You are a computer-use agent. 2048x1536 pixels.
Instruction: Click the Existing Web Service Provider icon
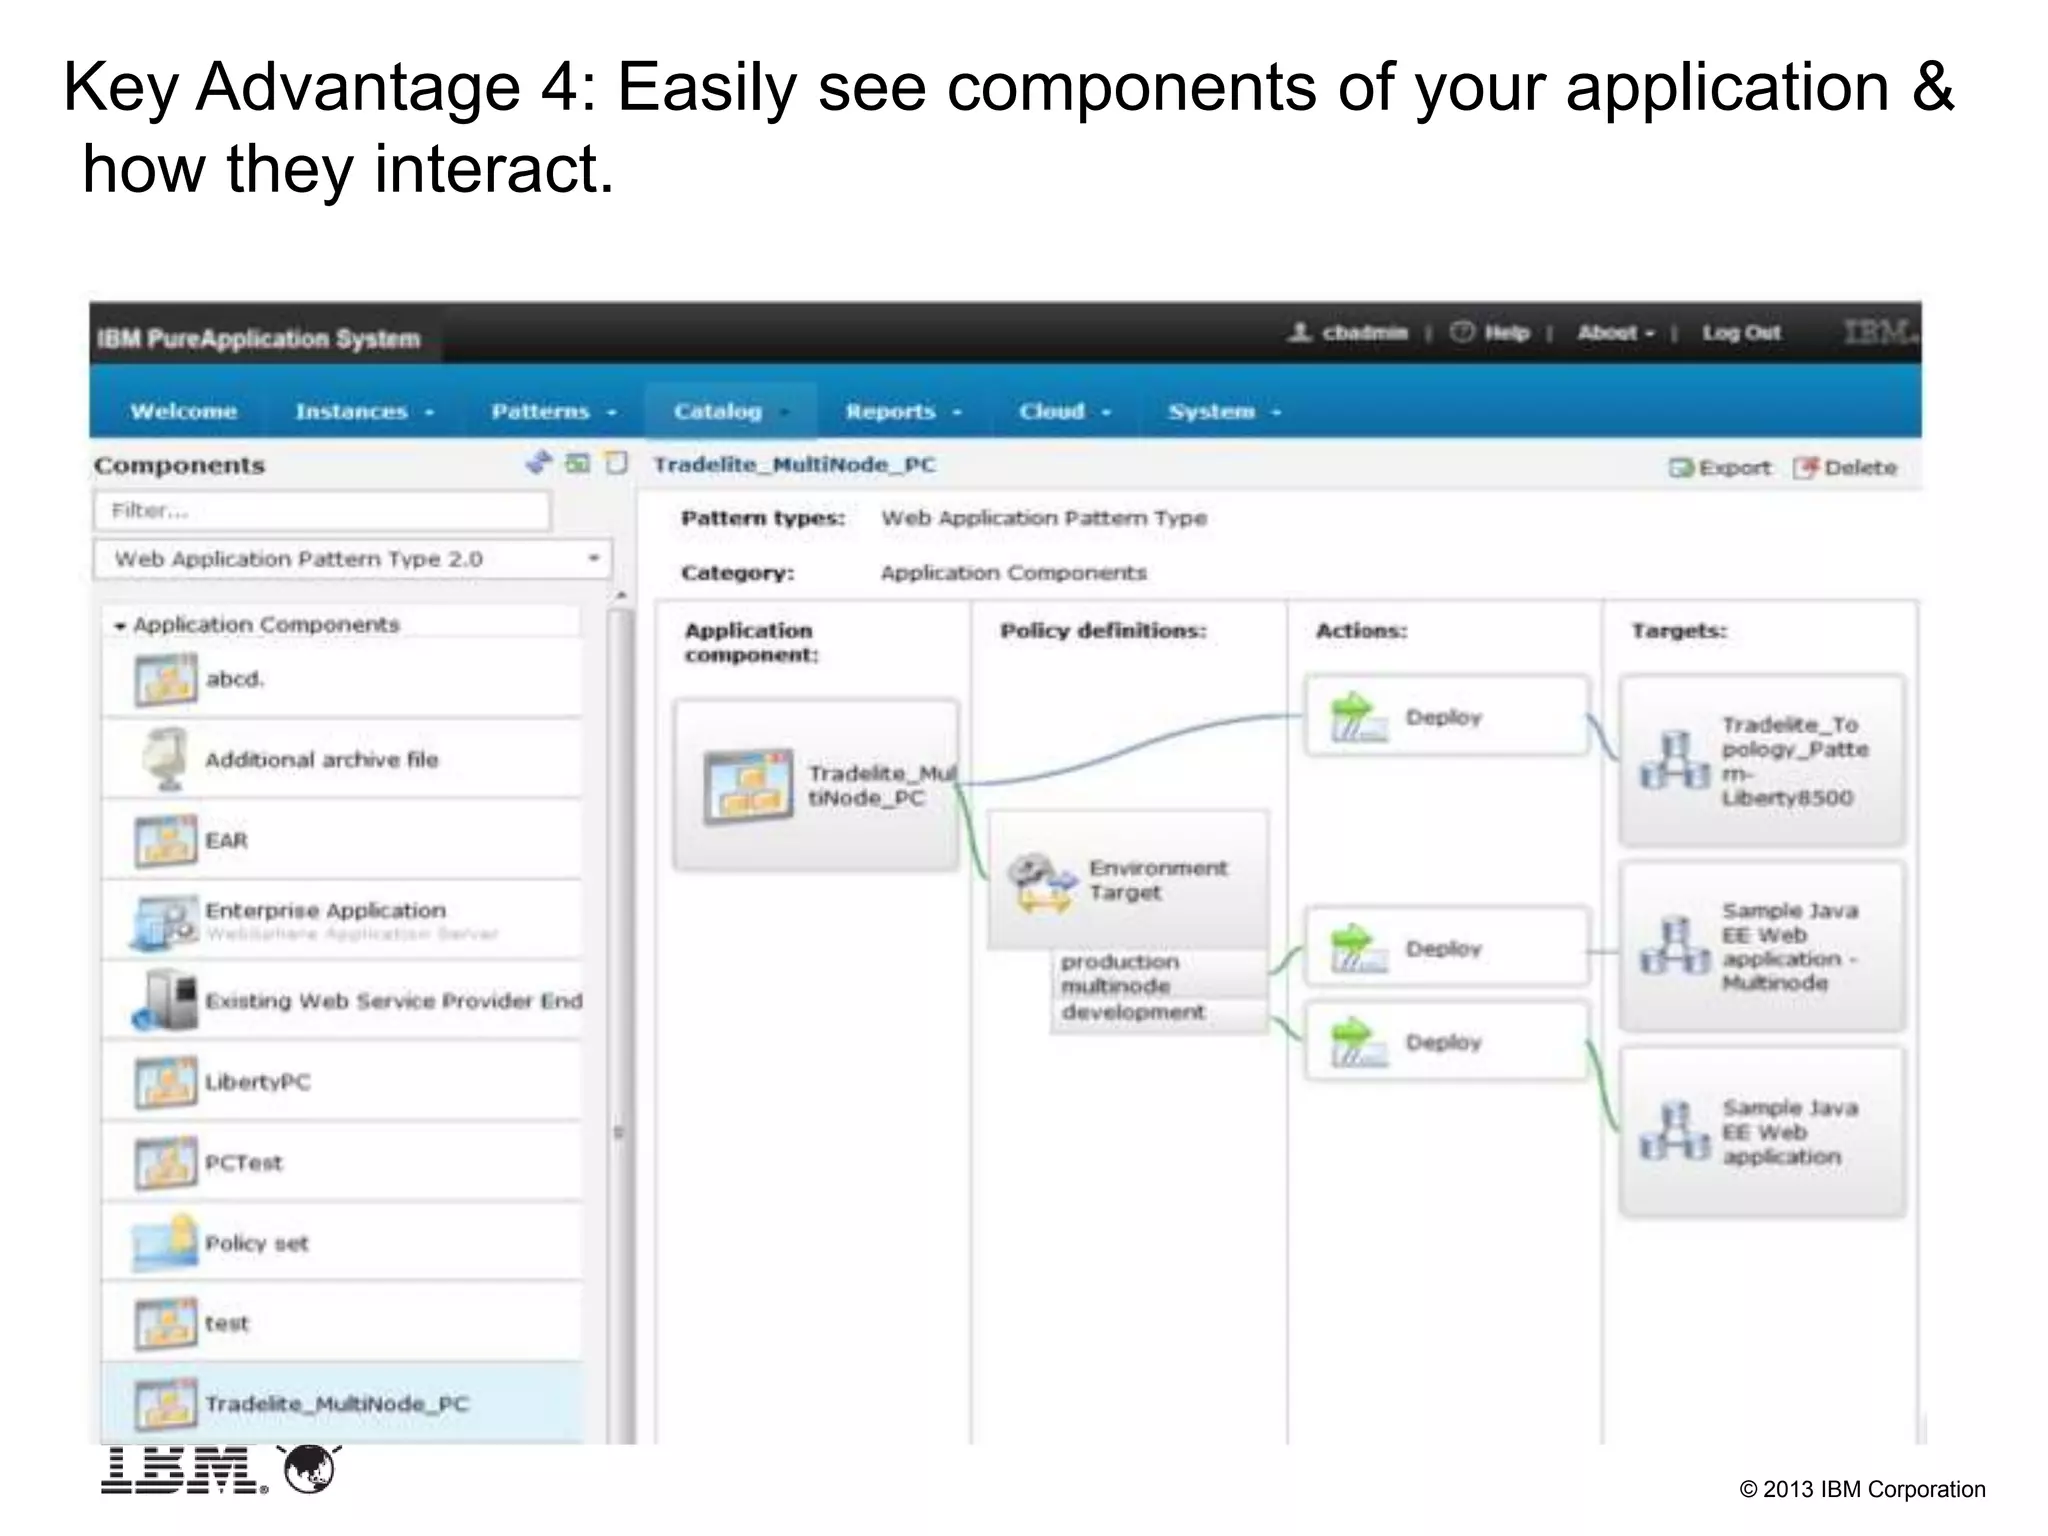165,1001
